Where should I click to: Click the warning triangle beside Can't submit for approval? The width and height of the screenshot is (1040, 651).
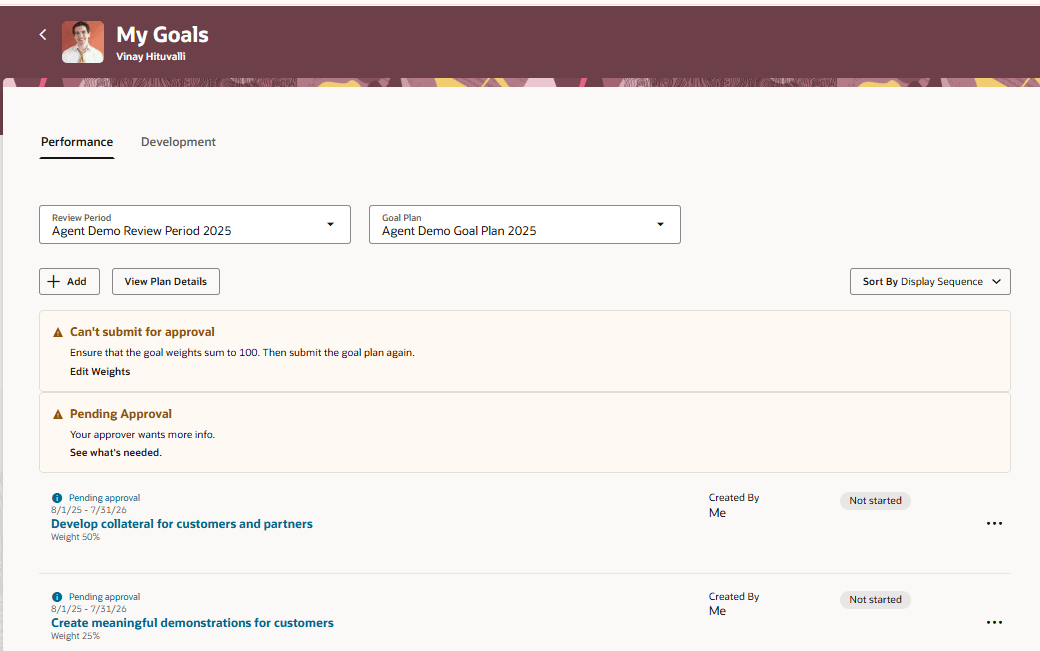tap(57, 331)
